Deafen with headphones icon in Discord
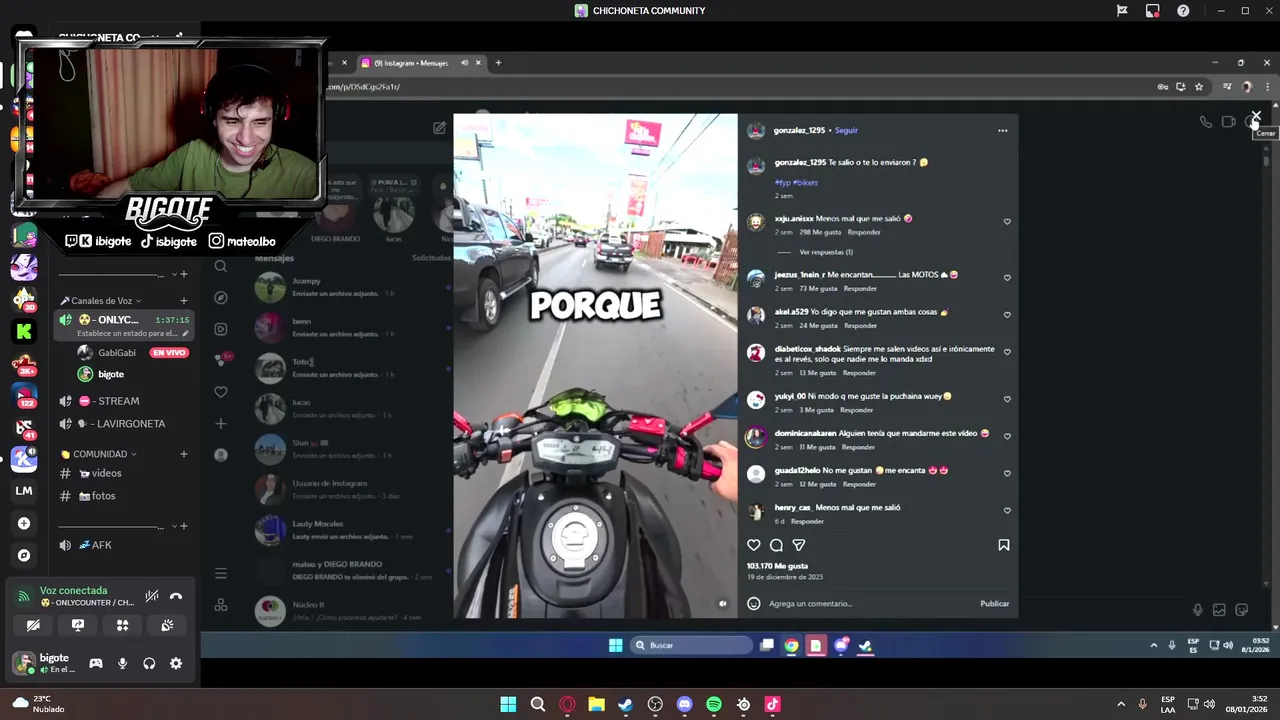The image size is (1280, 720). (x=149, y=663)
